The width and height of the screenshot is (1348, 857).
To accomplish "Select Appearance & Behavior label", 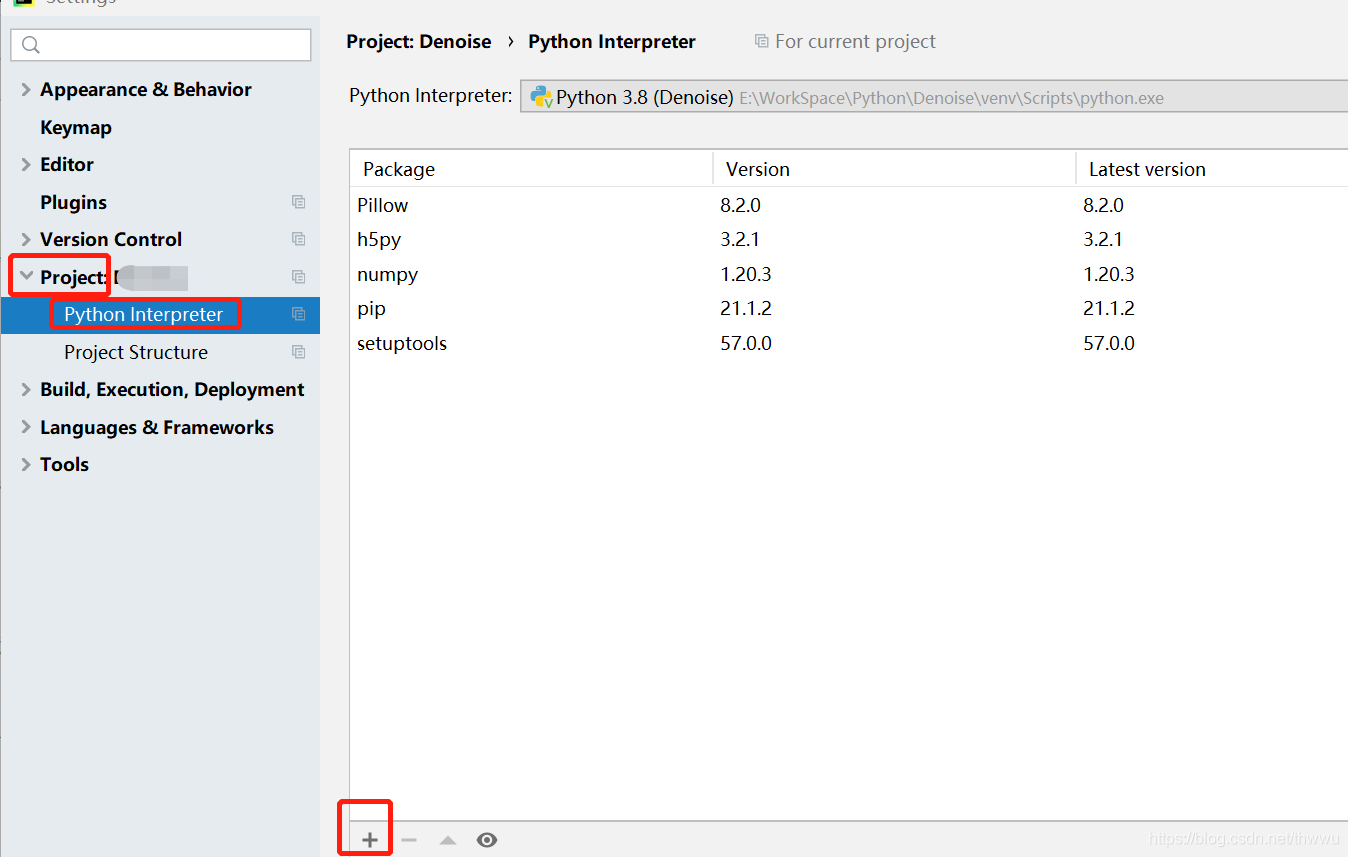I will (x=146, y=89).
